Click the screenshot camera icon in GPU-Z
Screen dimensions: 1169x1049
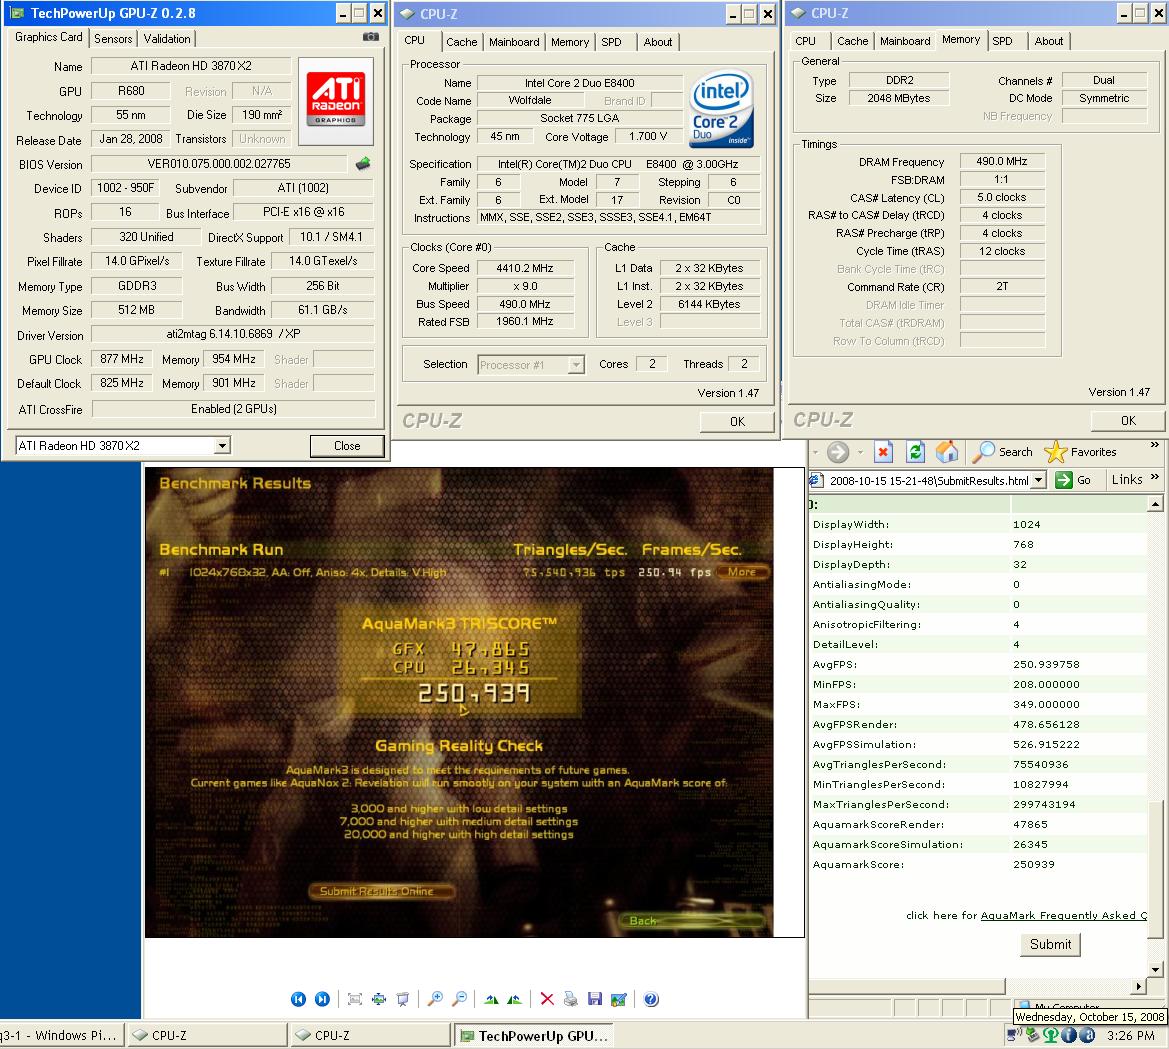pos(371,37)
